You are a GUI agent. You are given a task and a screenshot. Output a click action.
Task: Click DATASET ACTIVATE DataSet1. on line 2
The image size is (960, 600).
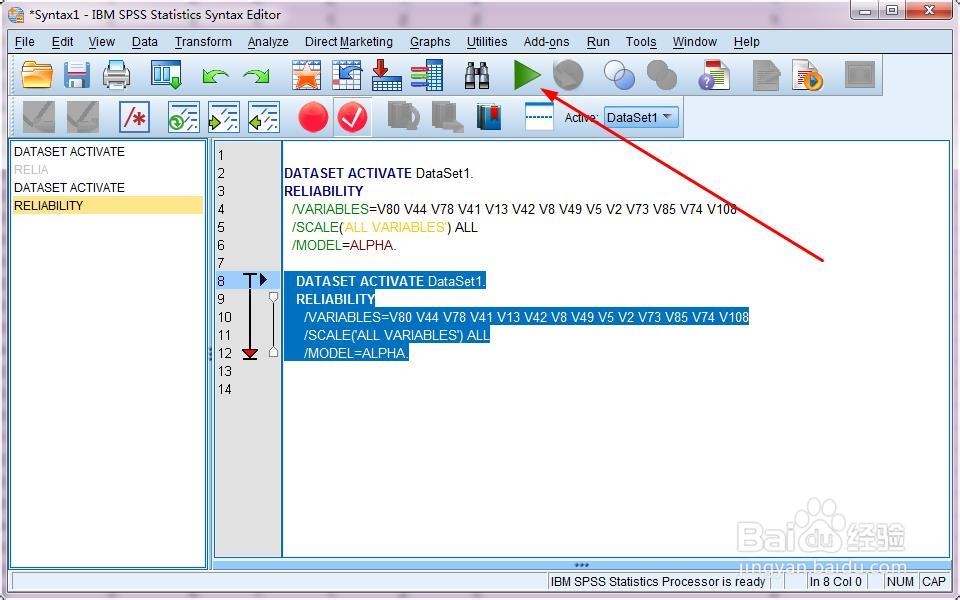pyautogui.click(x=378, y=173)
